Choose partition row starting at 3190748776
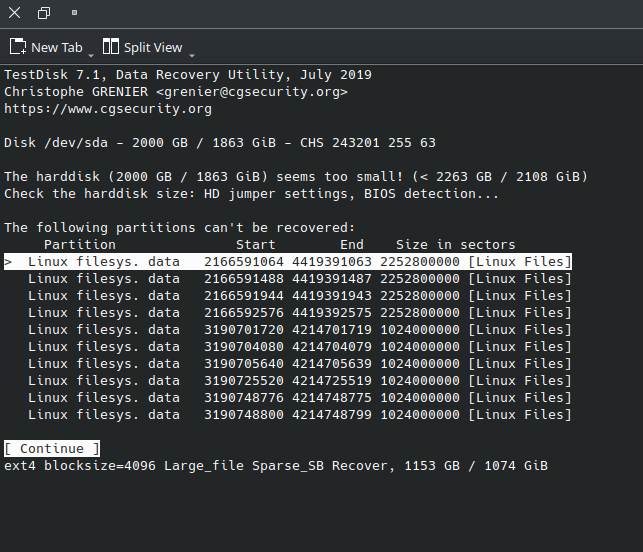This screenshot has width=643, height=552. coord(288,398)
